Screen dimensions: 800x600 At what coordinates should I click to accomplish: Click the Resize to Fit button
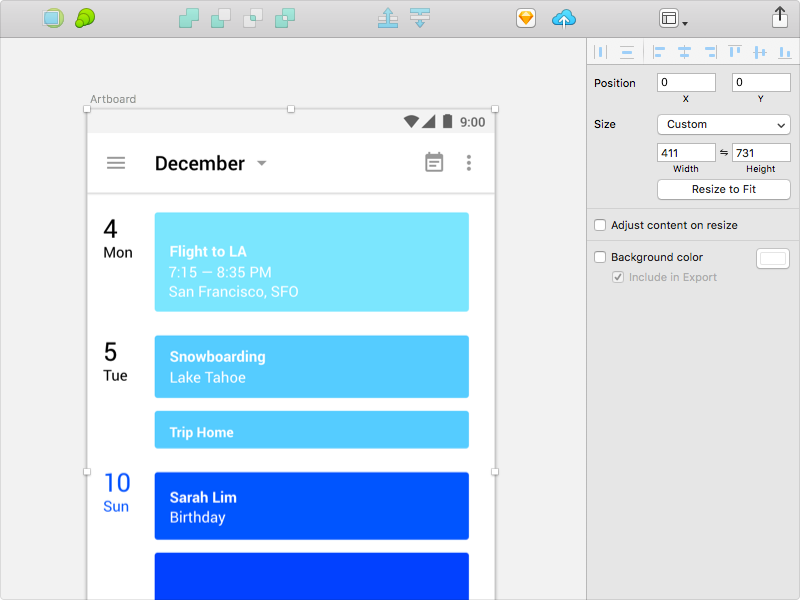(x=723, y=189)
